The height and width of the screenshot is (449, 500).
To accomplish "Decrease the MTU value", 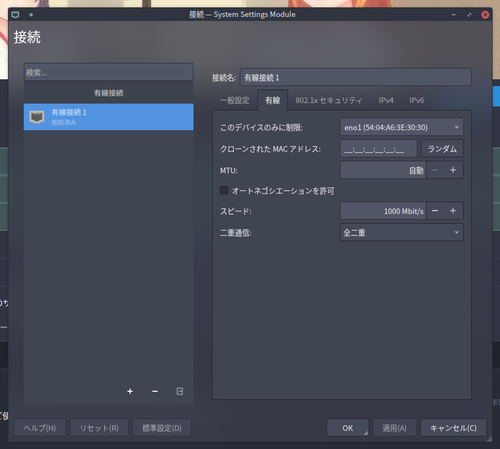I will click(x=435, y=170).
